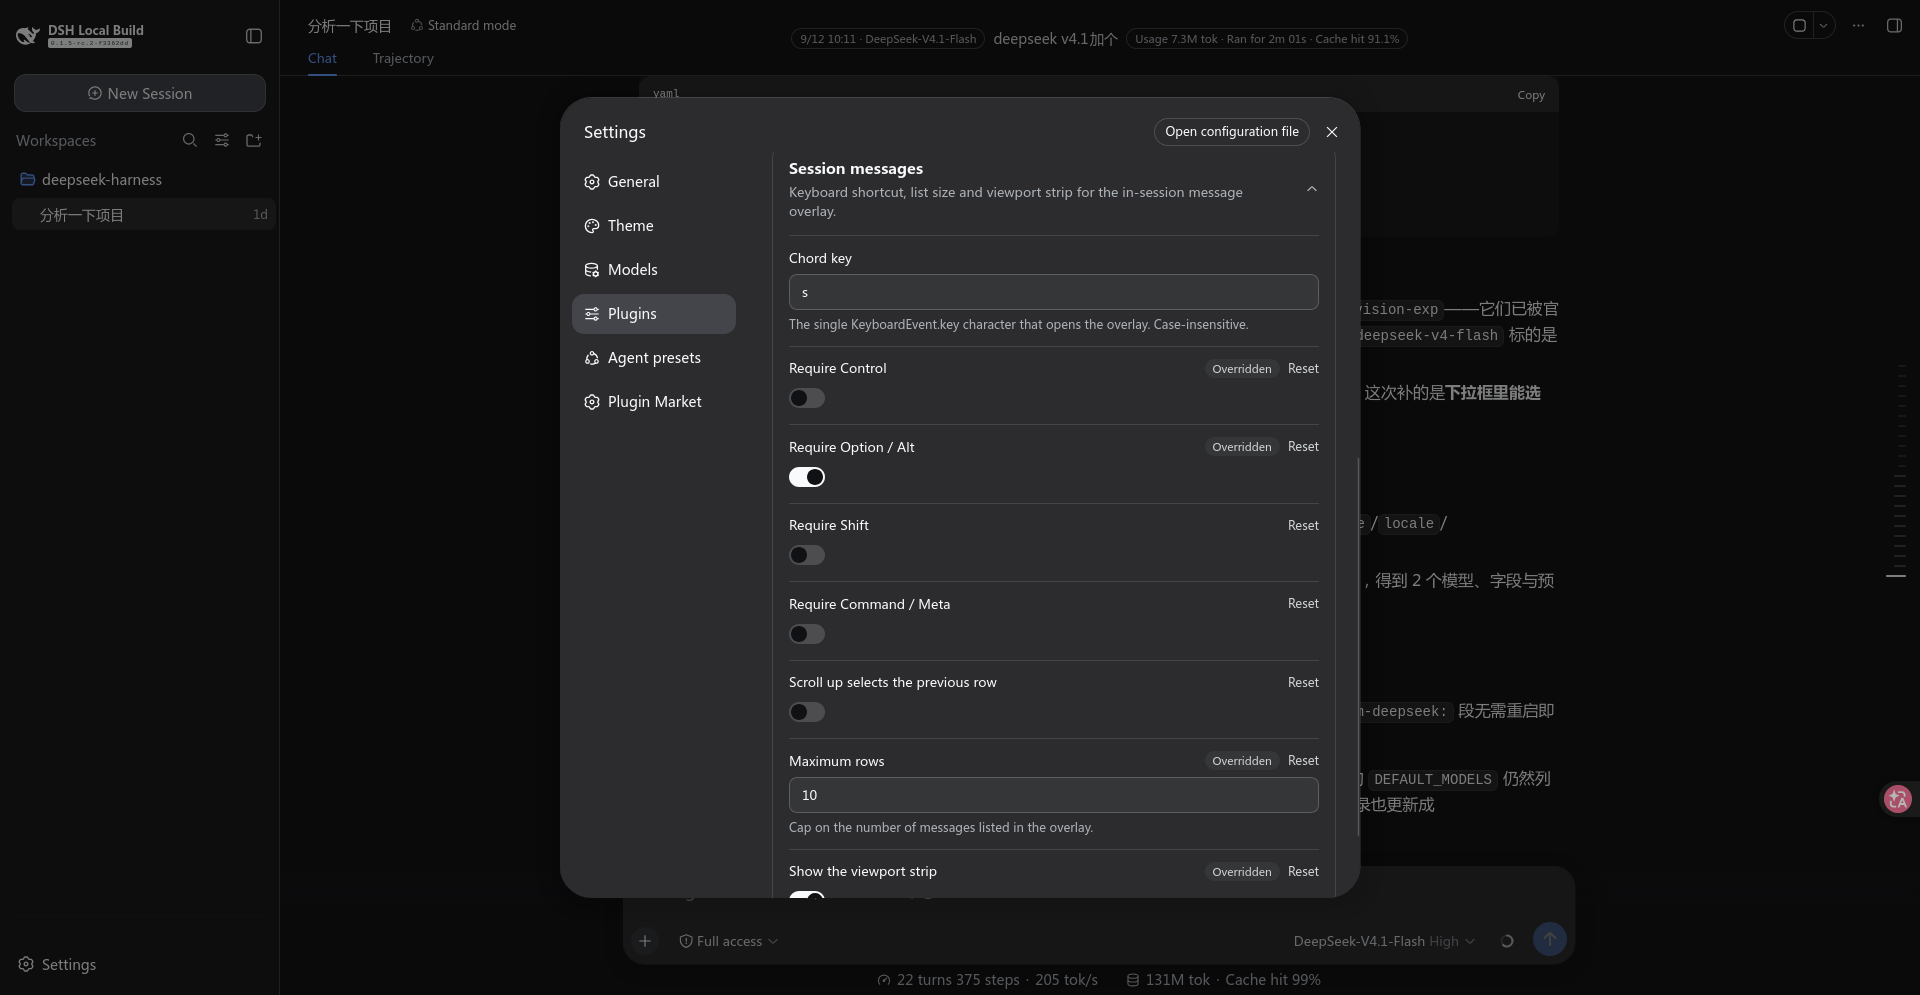
Task: Click the Maximum rows input field
Action: [1054, 795]
